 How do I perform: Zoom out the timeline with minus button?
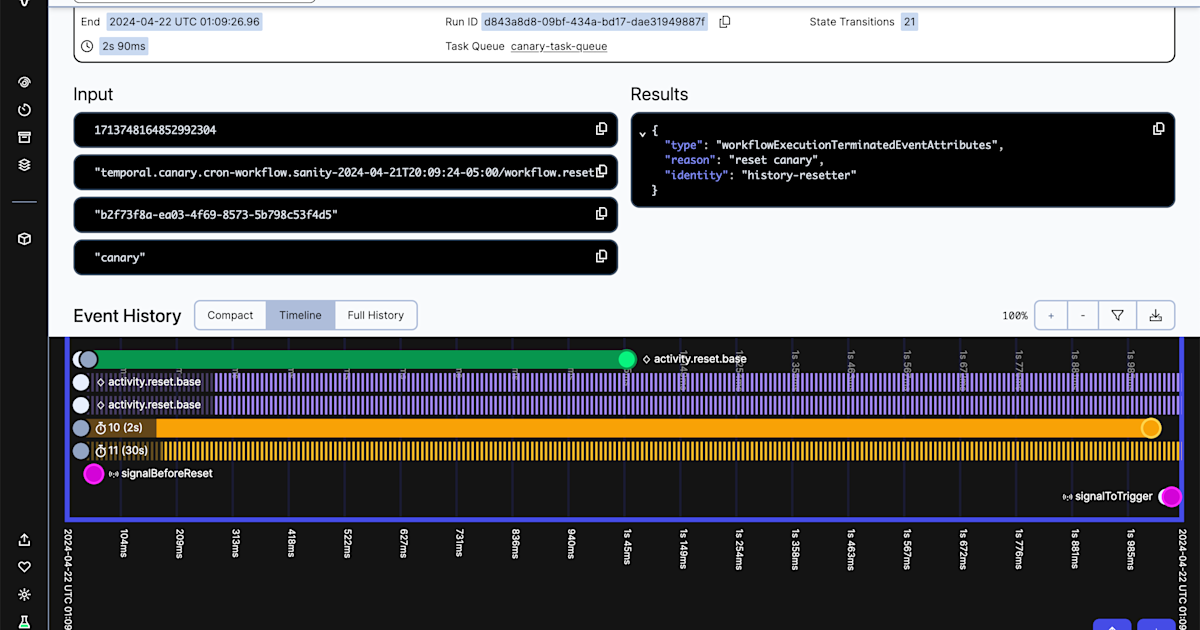click(1083, 315)
